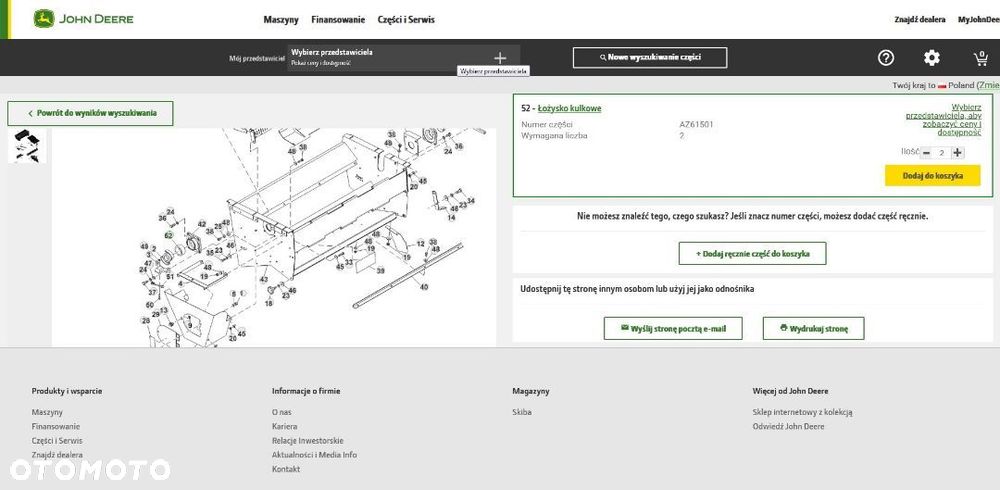Open the Części i Serwis menu

(x=406, y=20)
